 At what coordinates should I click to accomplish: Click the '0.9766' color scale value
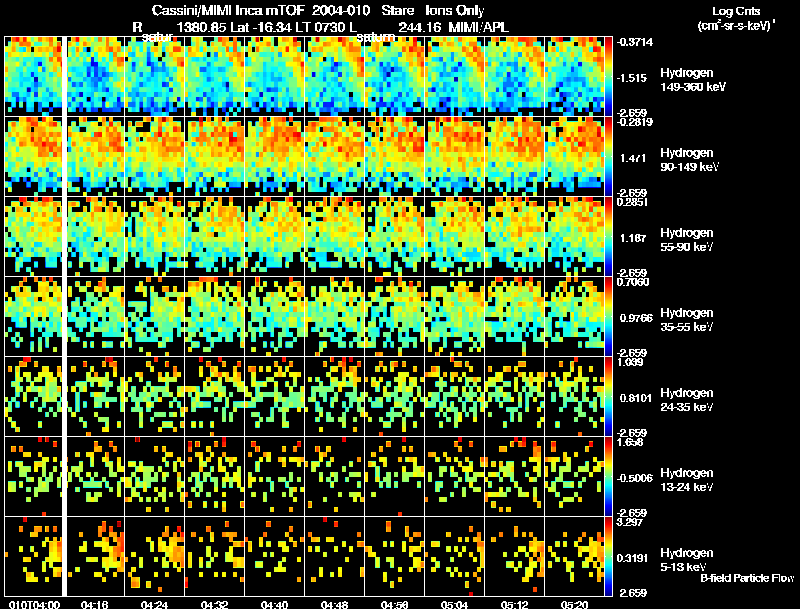pyautogui.click(x=636, y=318)
